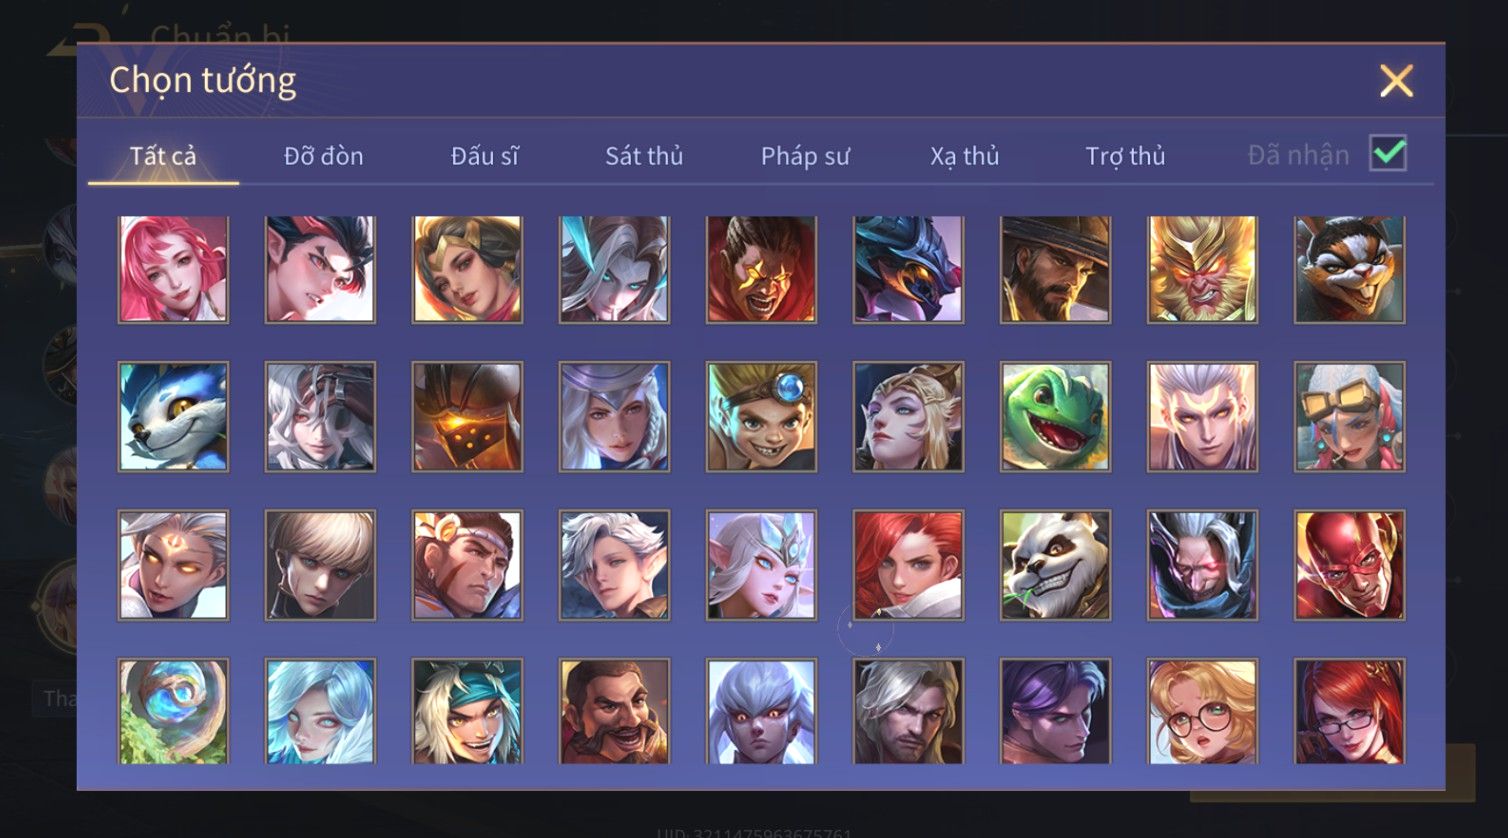
Task: Close the Chọn tướng dialog
Action: (x=1396, y=81)
